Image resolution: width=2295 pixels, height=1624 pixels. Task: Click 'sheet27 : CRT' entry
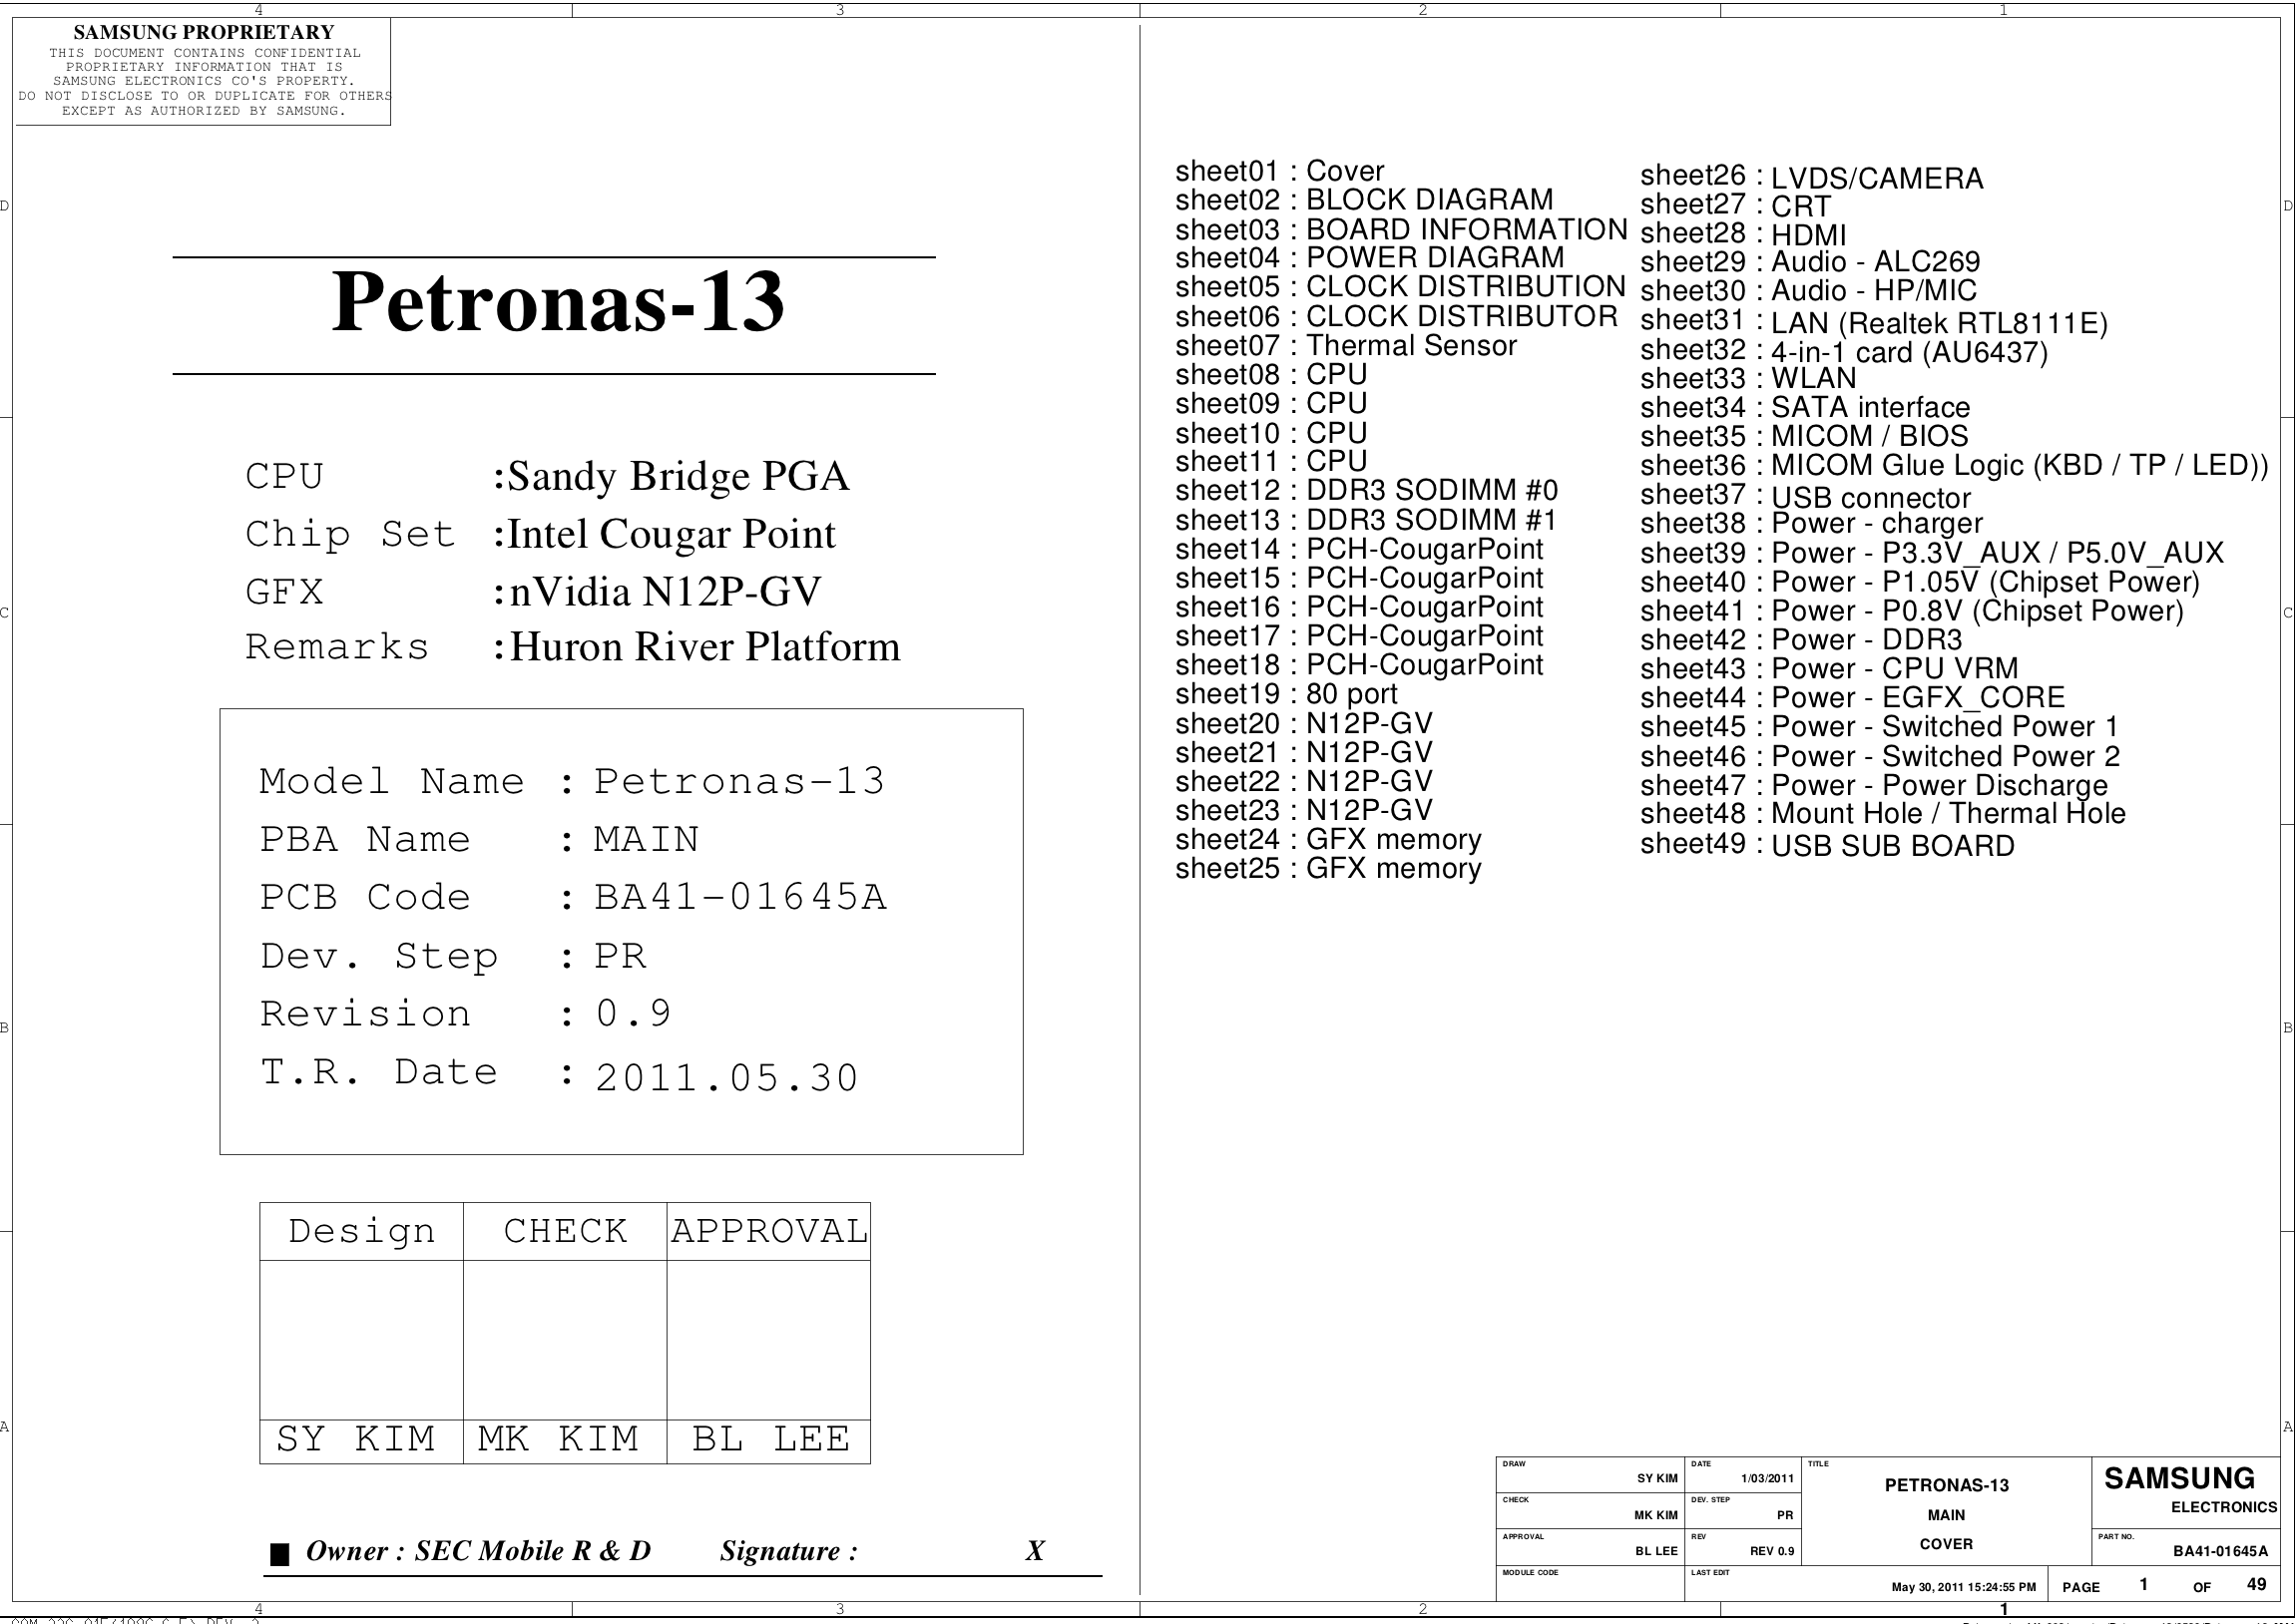tap(1735, 205)
